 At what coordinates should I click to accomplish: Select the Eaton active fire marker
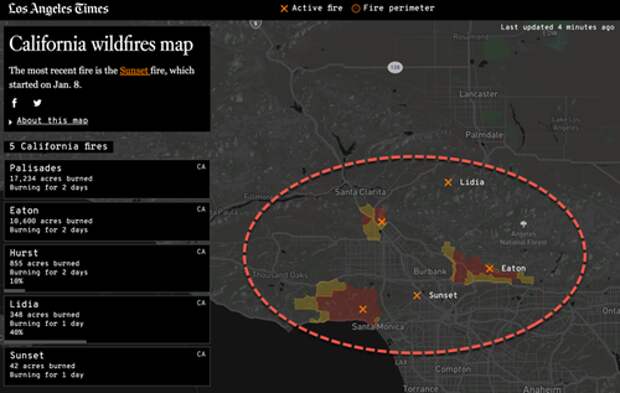490,269
